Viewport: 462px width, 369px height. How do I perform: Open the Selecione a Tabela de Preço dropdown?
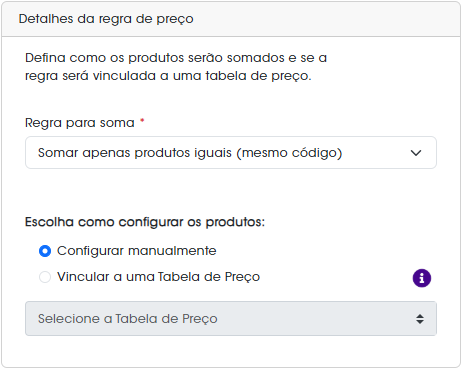(x=231, y=319)
